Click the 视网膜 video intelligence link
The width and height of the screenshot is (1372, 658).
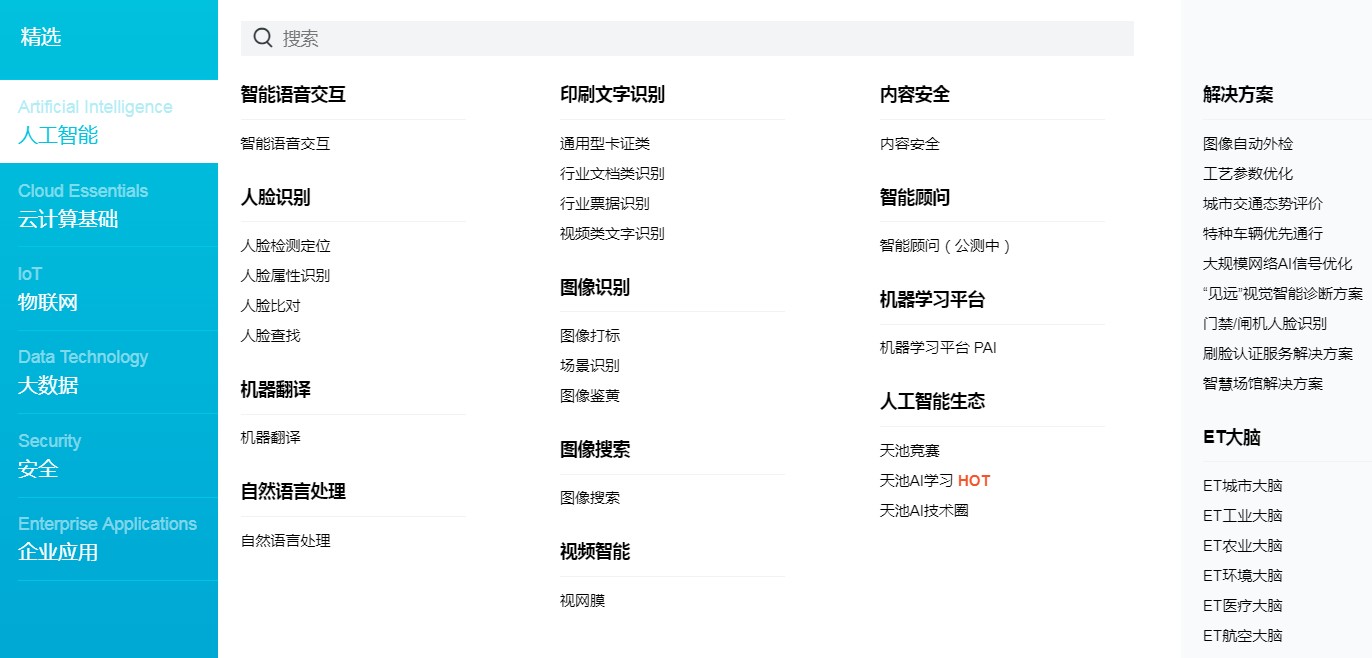[582, 601]
